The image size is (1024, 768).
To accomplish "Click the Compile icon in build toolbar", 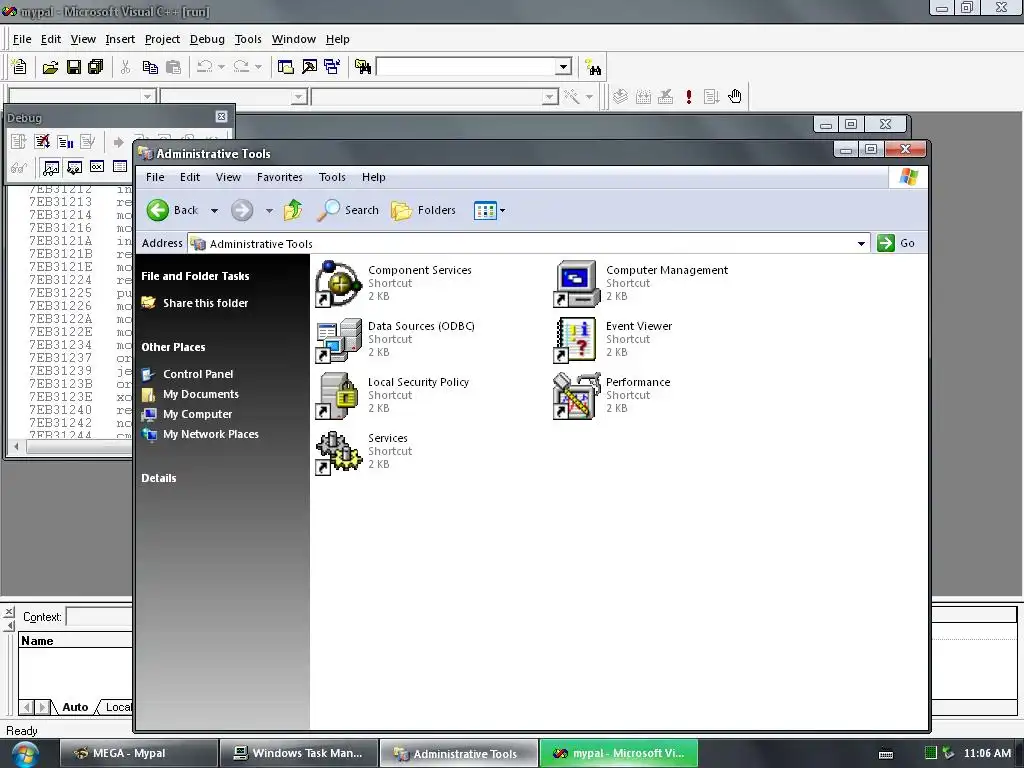I will (x=620, y=97).
